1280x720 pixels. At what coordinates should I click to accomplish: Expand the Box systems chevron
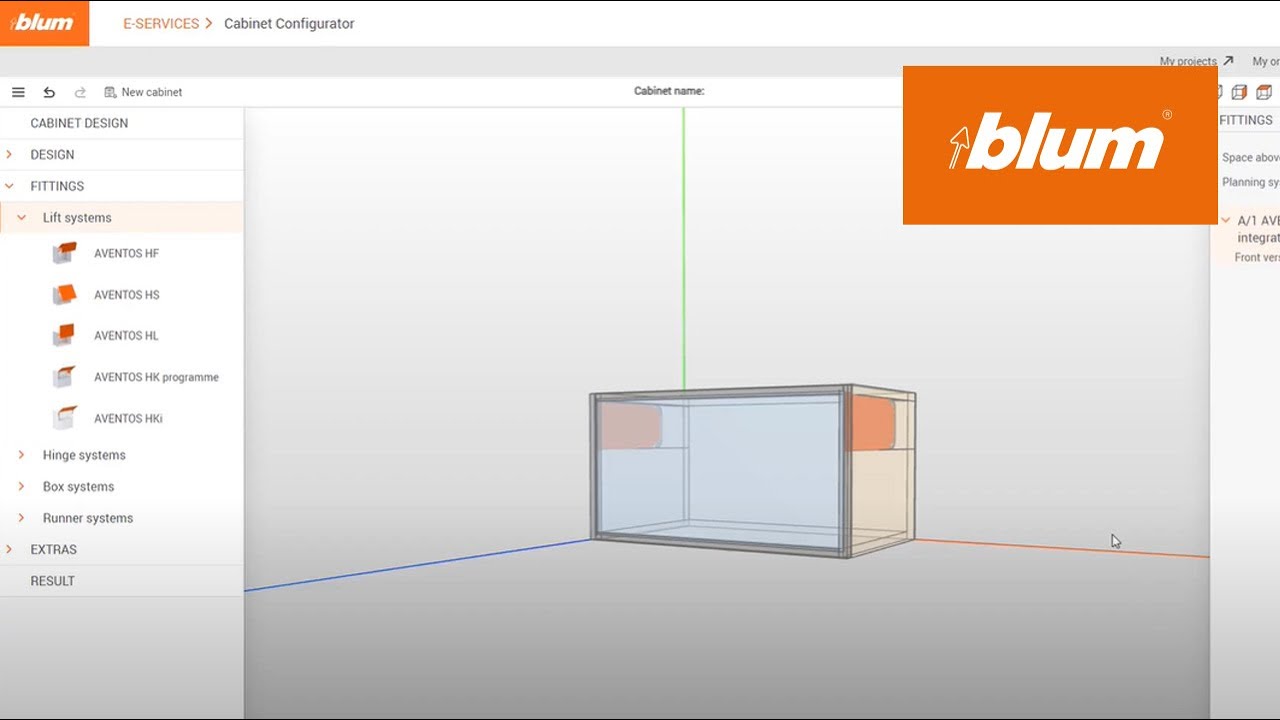pyautogui.click(x=21, y=486)
